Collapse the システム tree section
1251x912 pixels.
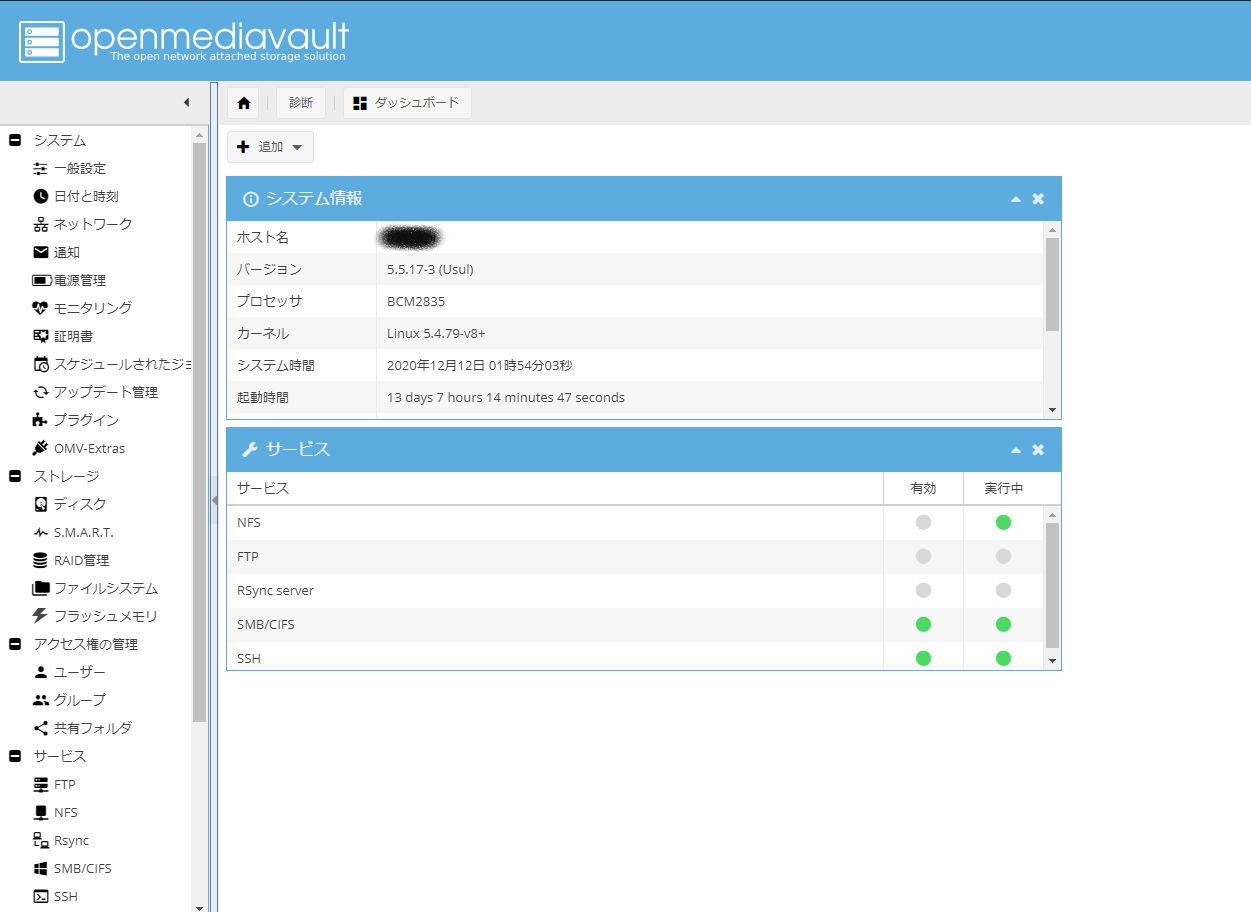point(15,140)
